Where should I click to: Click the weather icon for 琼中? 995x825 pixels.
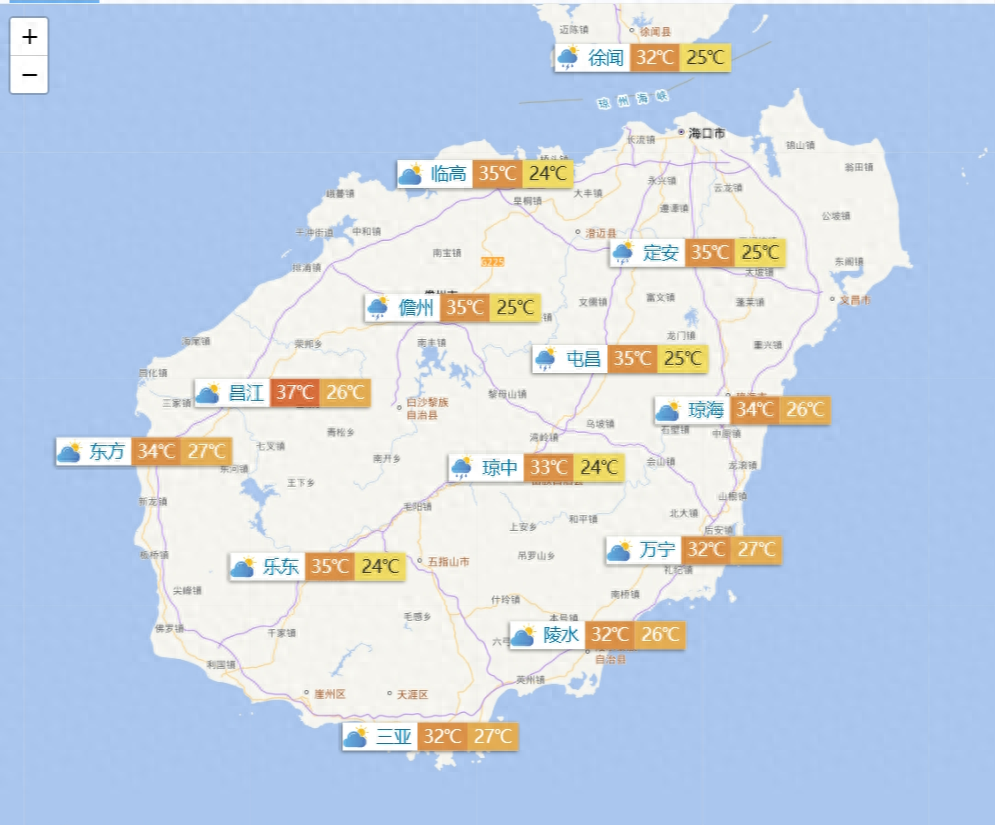pyautogui.click(x=461, y=468)
